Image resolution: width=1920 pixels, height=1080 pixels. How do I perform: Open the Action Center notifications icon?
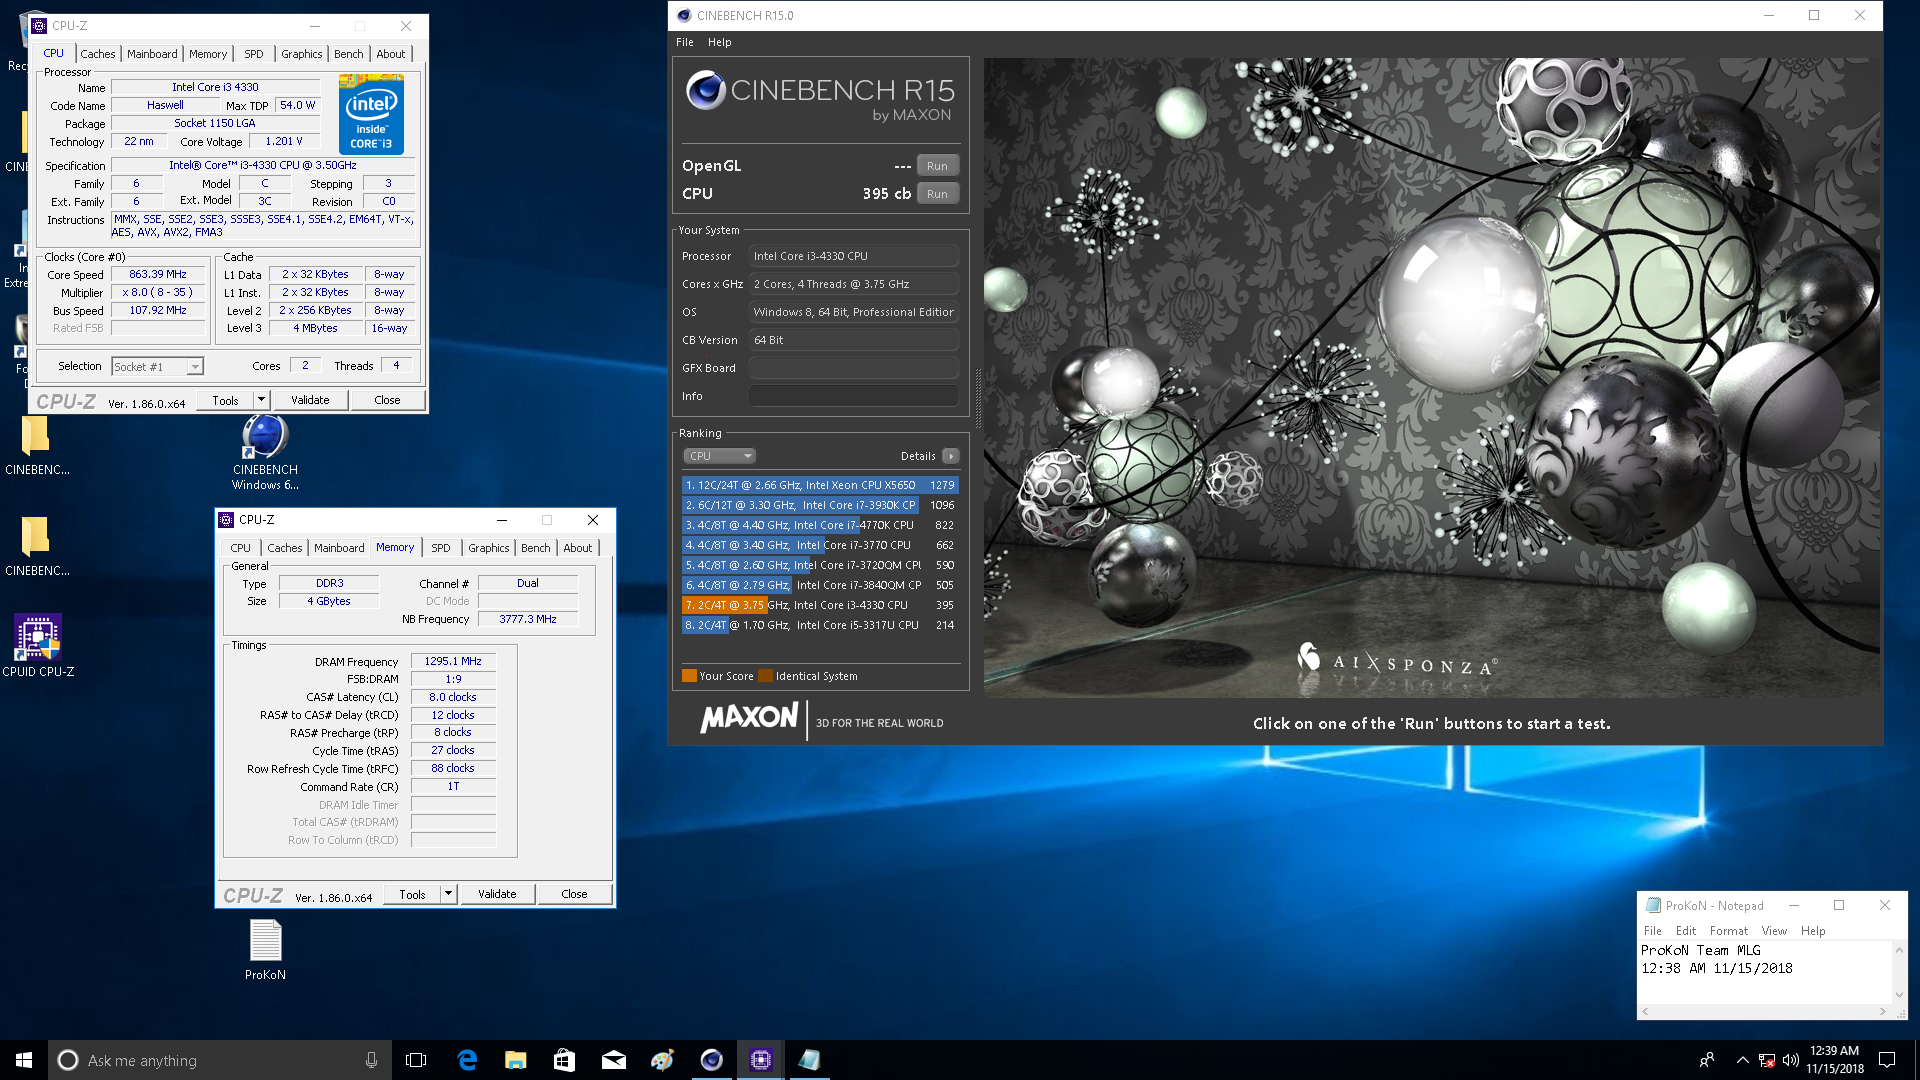pos(1887,1060)
